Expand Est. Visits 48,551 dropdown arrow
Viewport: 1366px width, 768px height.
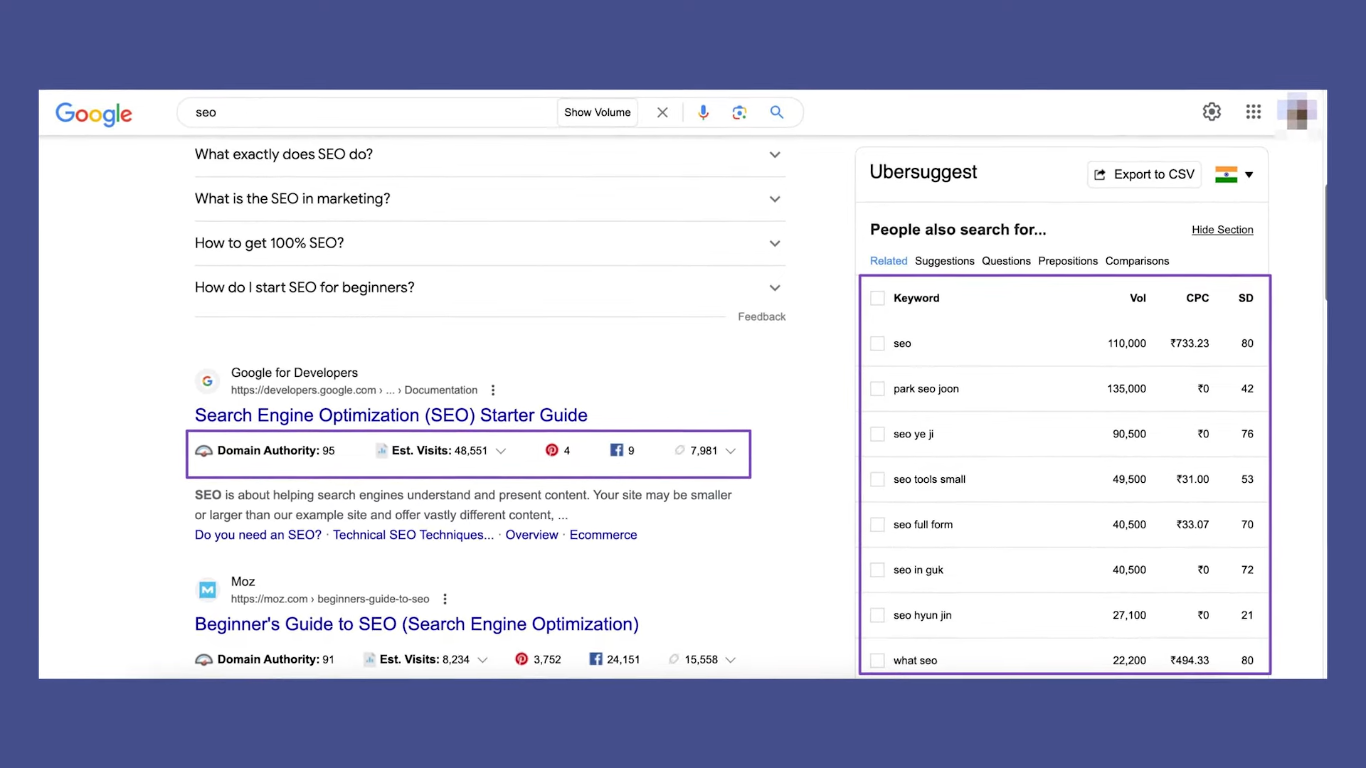(x=501, y=451)
